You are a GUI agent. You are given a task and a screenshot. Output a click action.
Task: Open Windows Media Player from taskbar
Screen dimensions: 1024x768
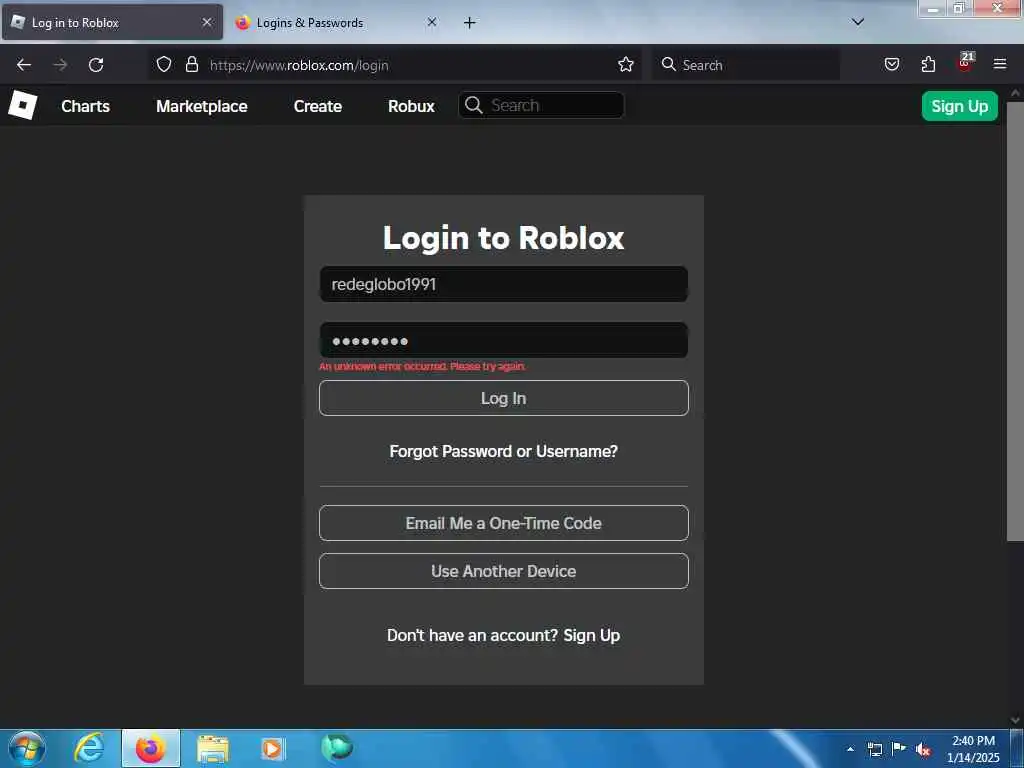coord(272,748)
